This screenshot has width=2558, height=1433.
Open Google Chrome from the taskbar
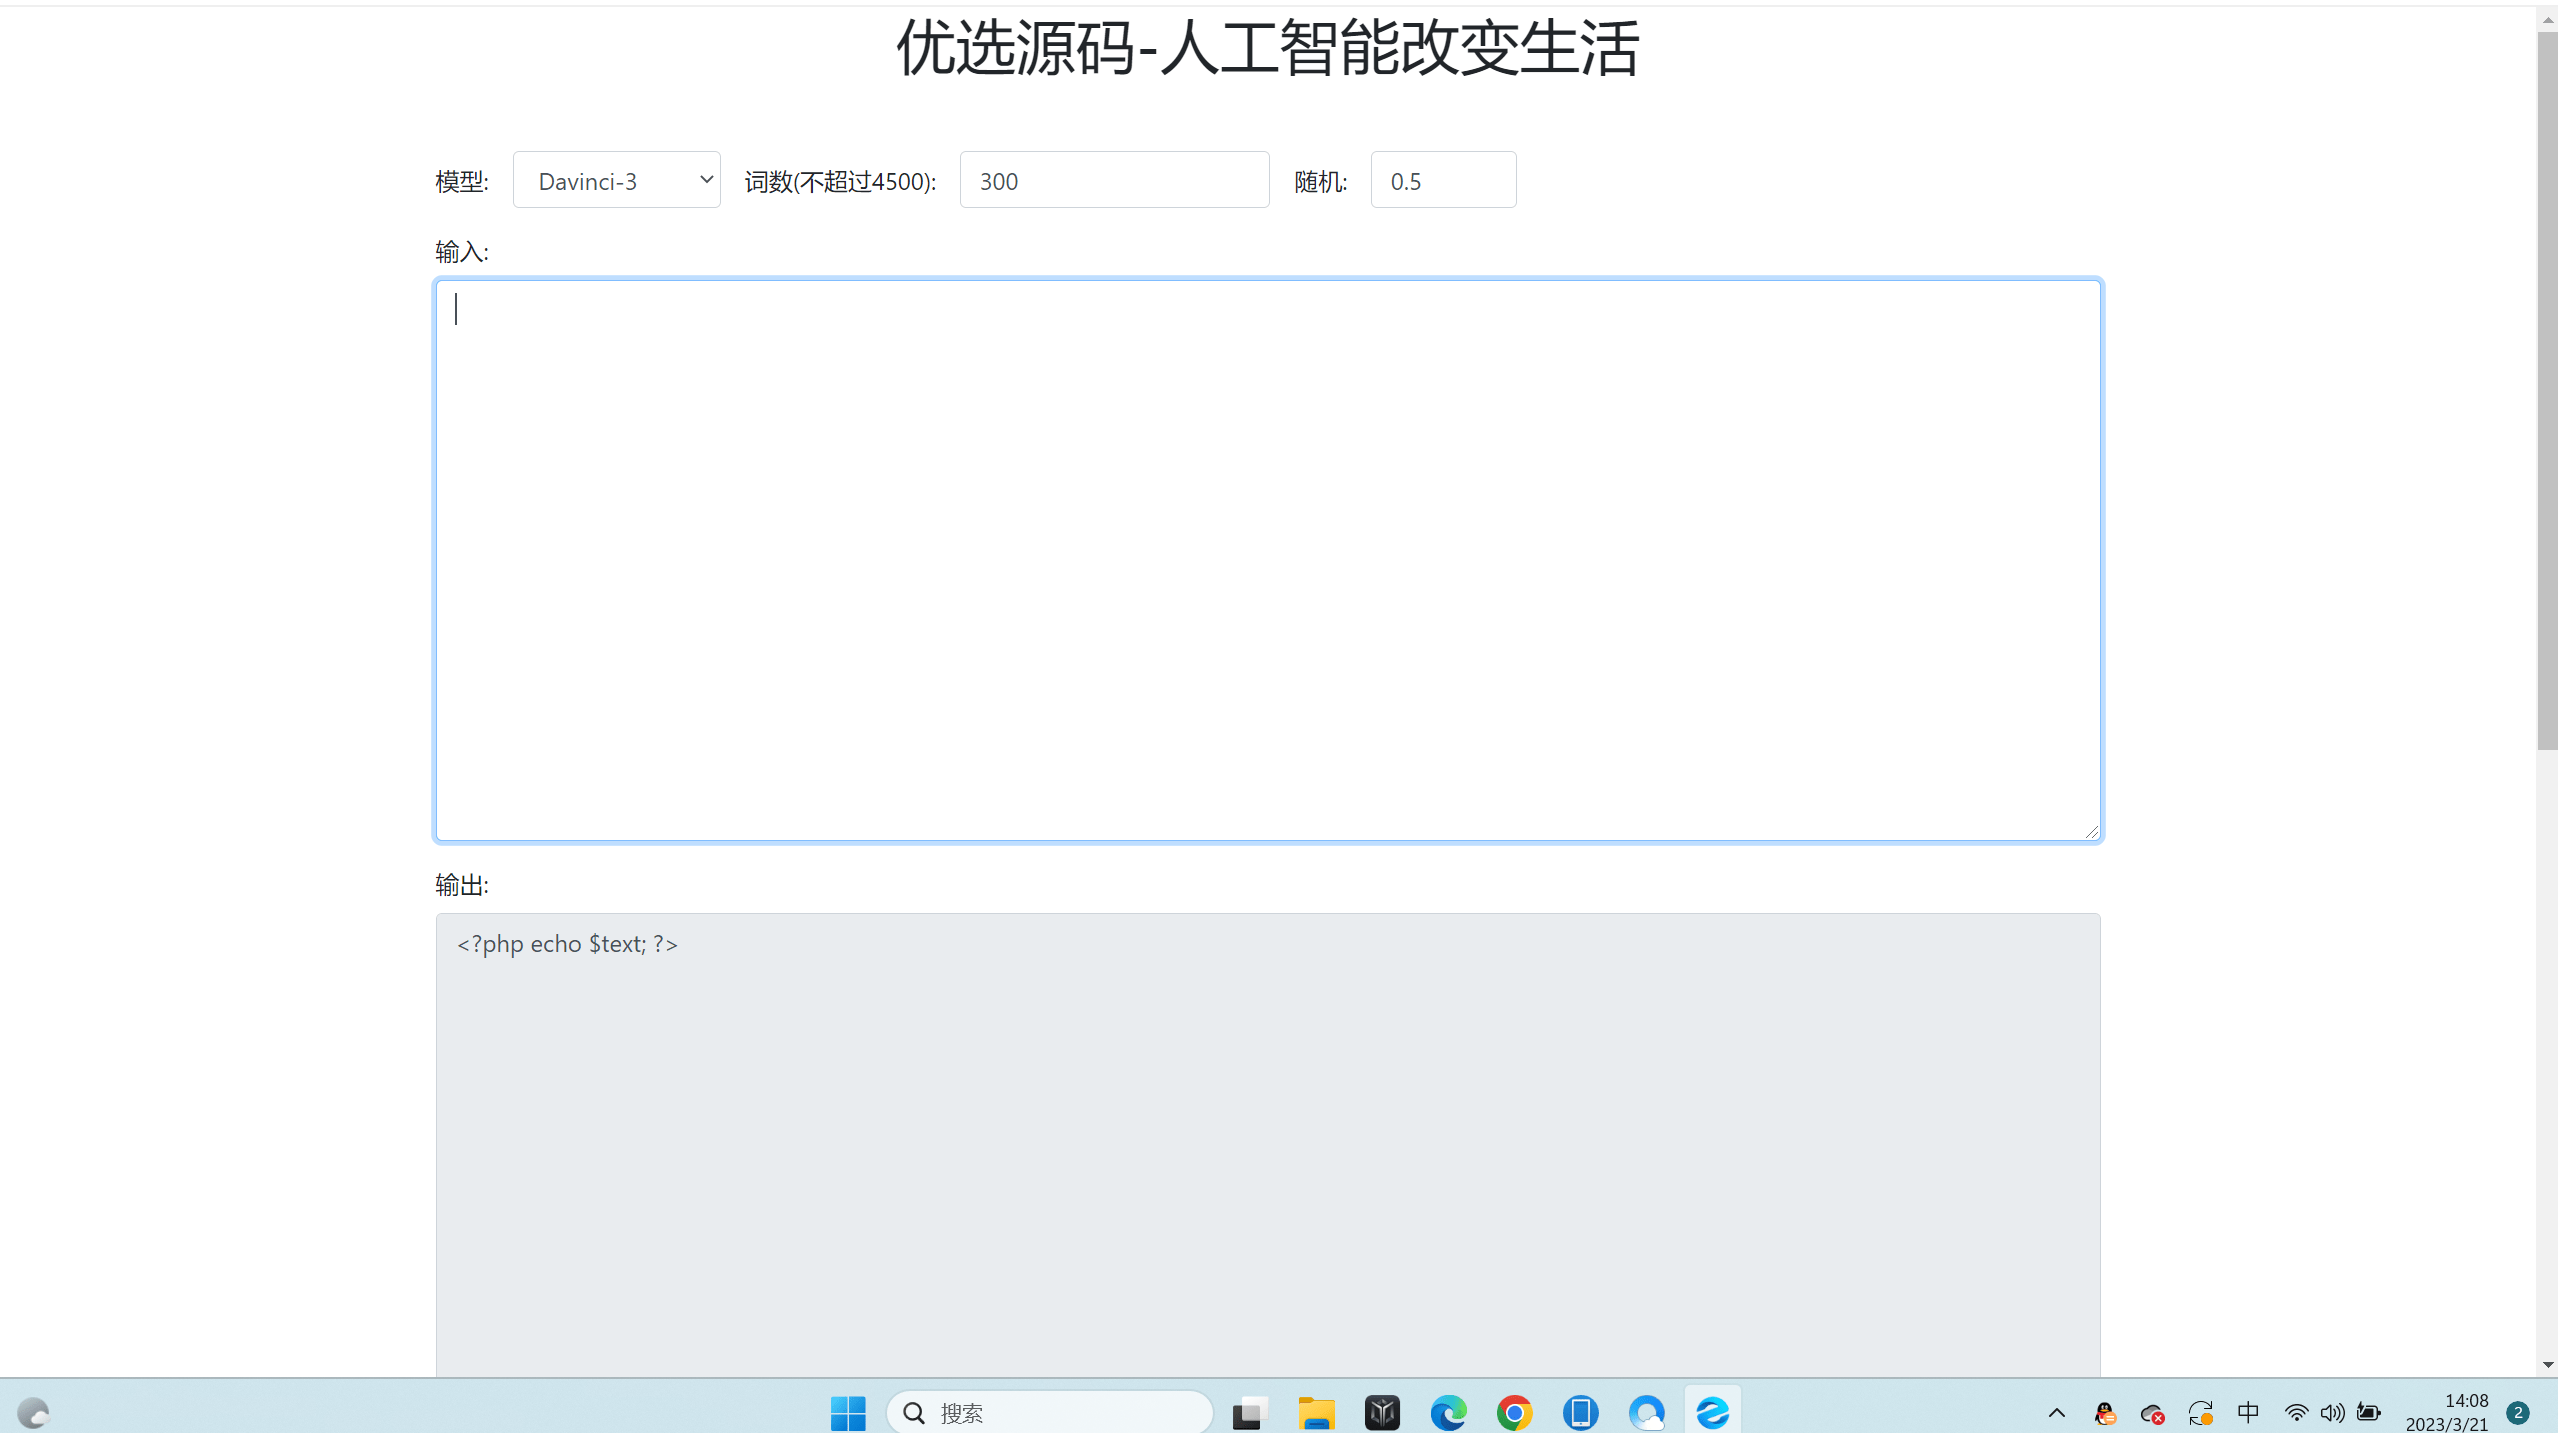tap(1514, 1412)
